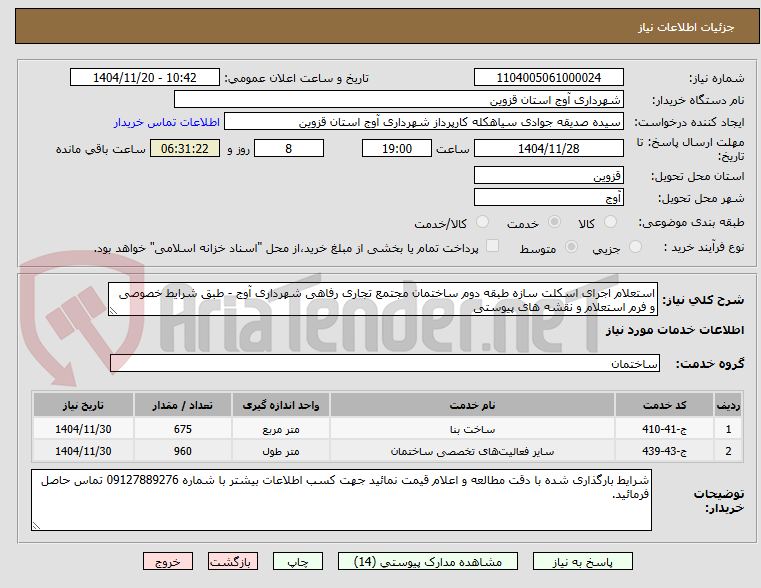Click the پاسخ به نیاز button
Image resolution: width=761 pixels, height=588 pixels.
(x=582, y=561)
